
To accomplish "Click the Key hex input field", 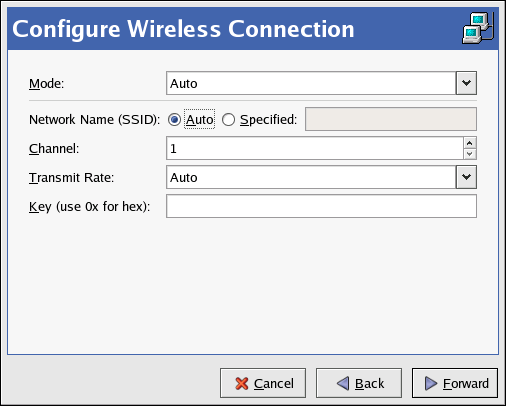I will [x=321, y=206].
